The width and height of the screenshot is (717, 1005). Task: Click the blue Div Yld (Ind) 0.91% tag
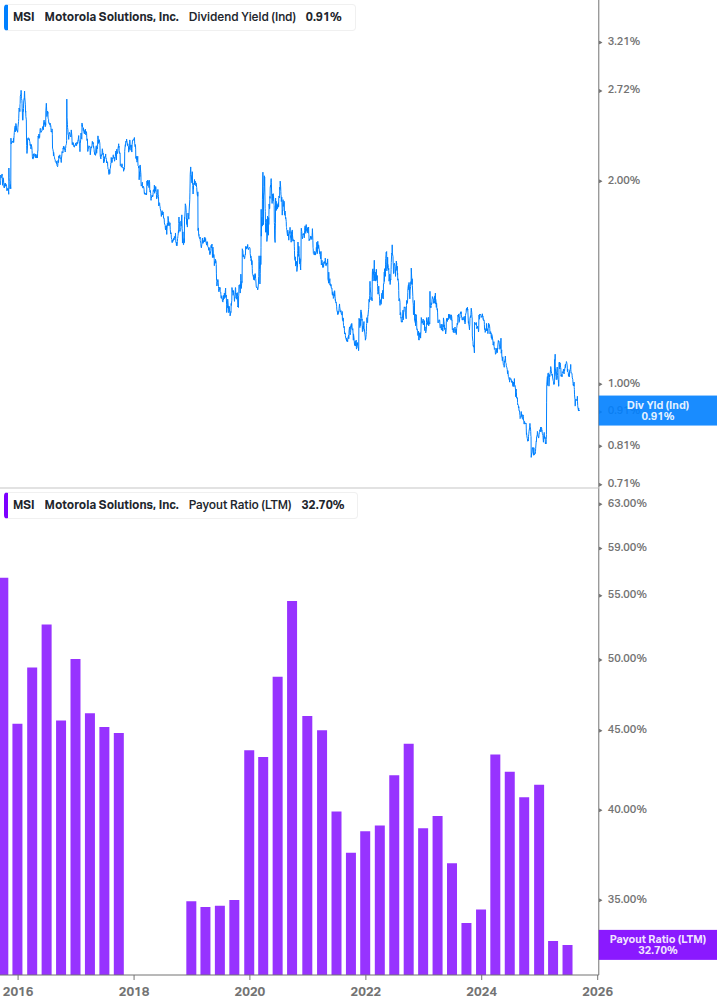(x=657, y=411)
